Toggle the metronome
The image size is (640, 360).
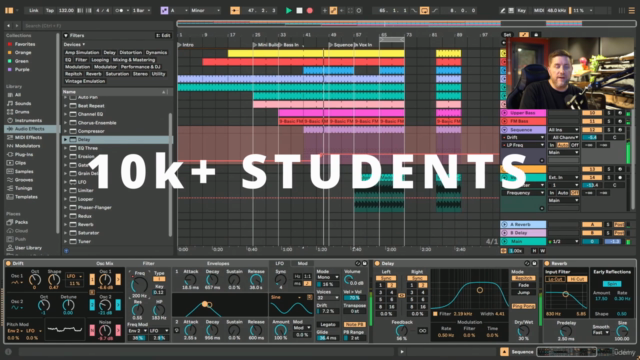pyautogui.click(x=119, y=10)
